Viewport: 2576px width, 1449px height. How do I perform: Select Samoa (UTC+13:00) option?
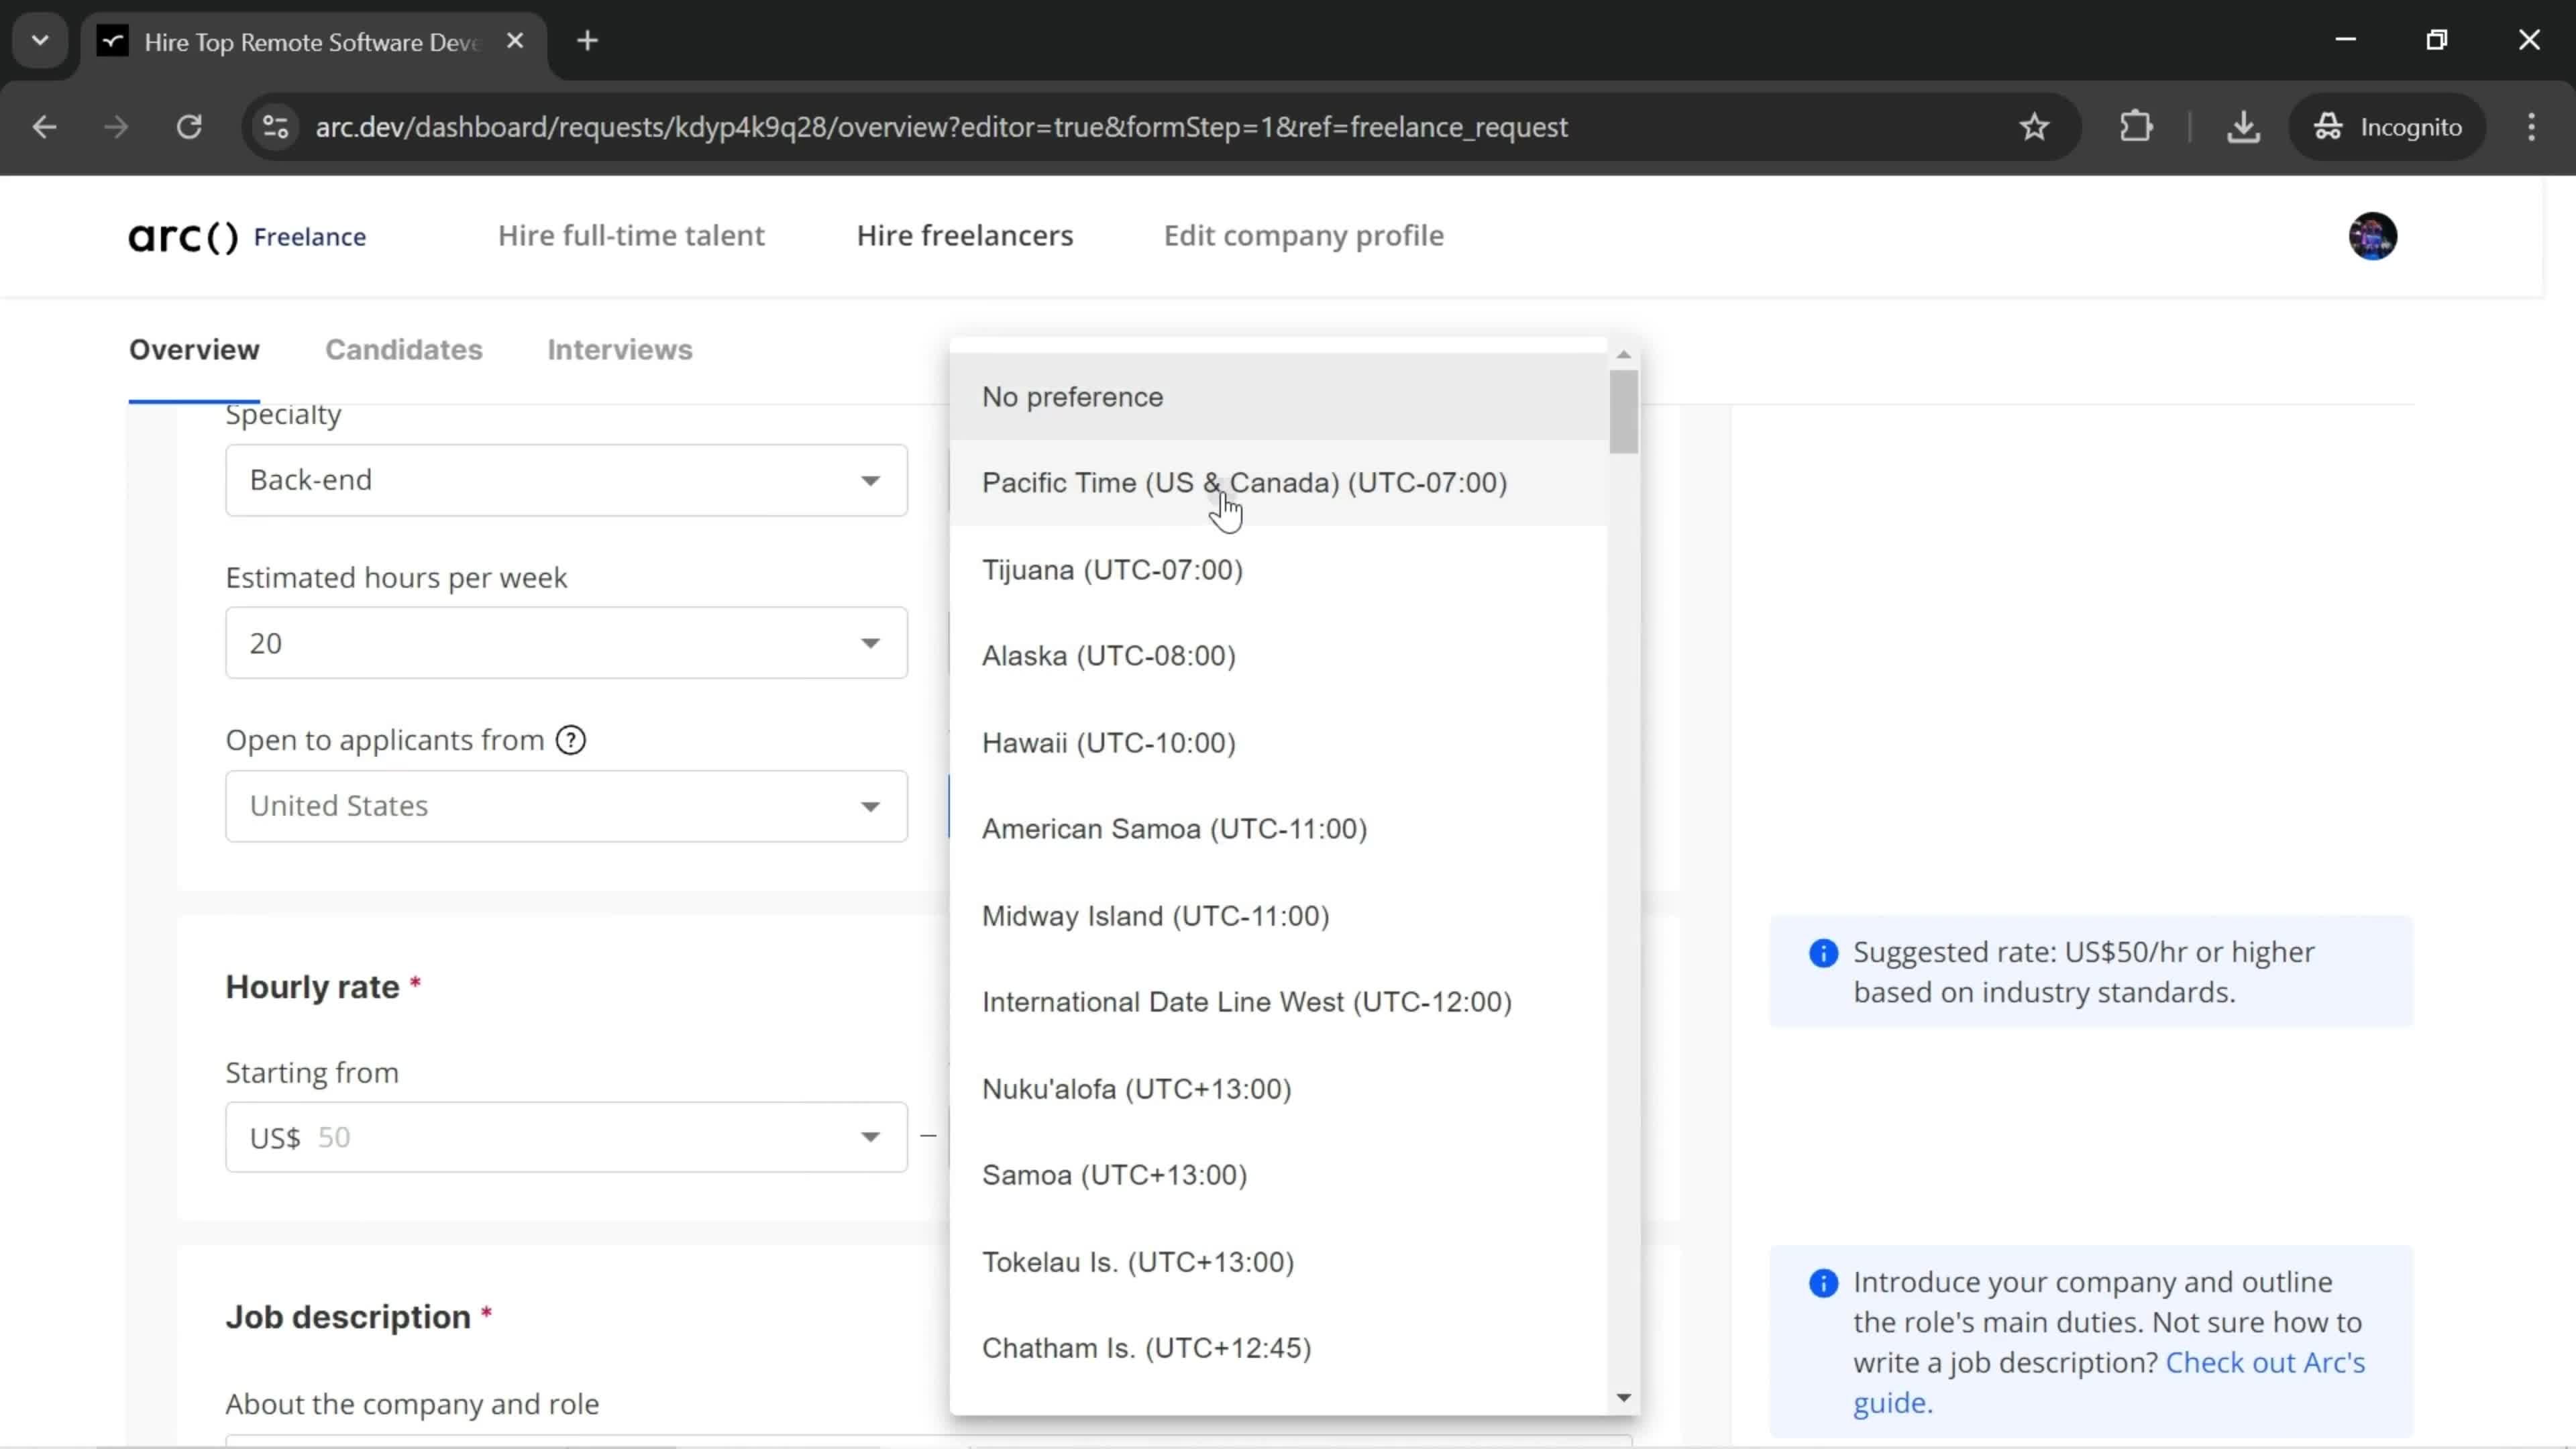click(x=1278, y=1175)
